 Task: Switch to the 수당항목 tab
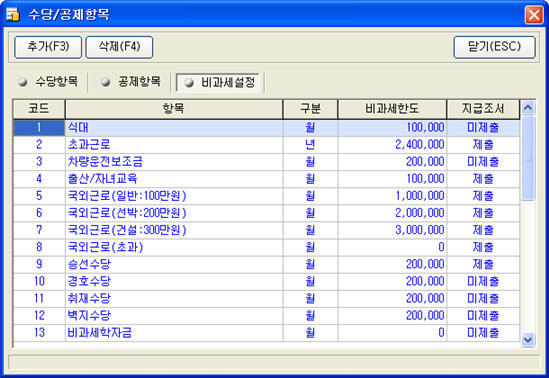tap(48, 82)
